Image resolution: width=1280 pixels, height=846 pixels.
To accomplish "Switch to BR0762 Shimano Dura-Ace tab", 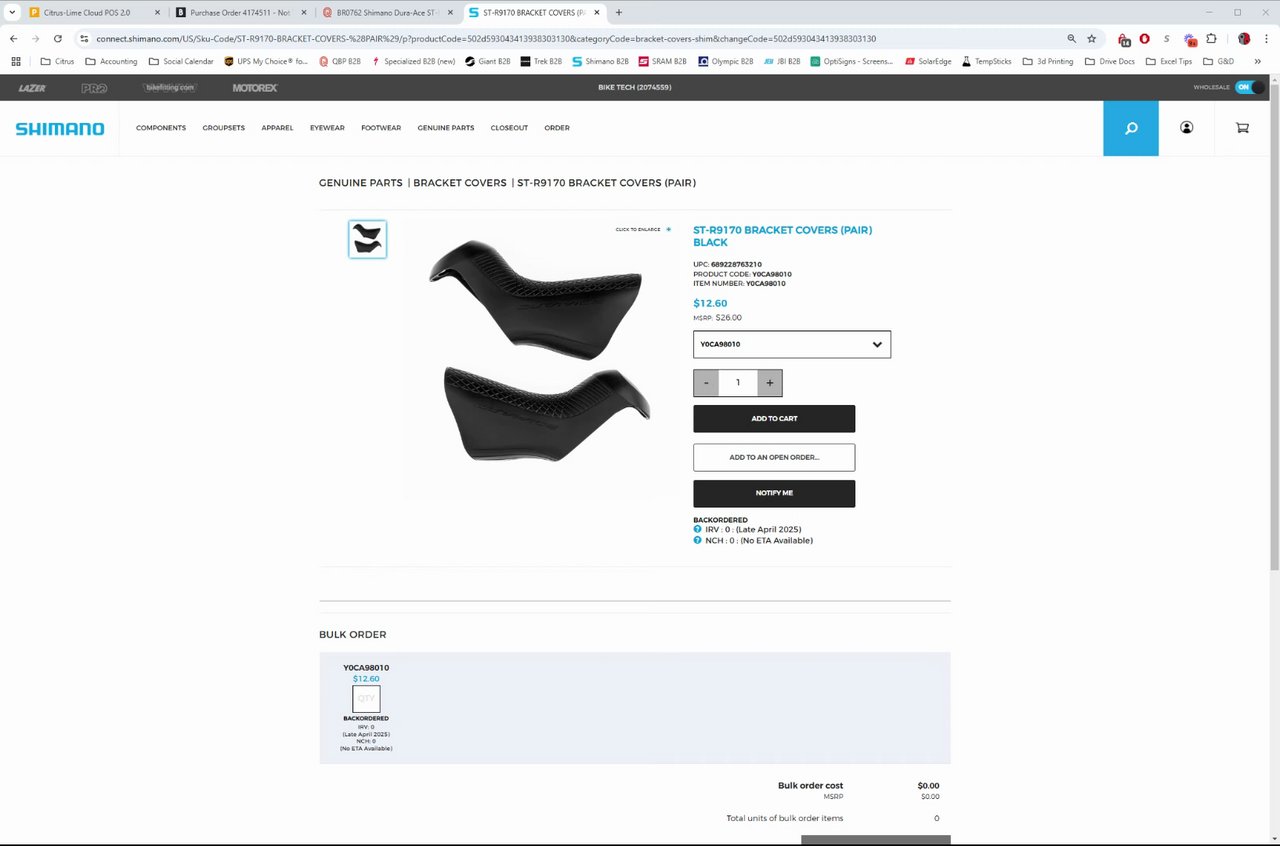I will pyautogui.click(x=388, y=12).
